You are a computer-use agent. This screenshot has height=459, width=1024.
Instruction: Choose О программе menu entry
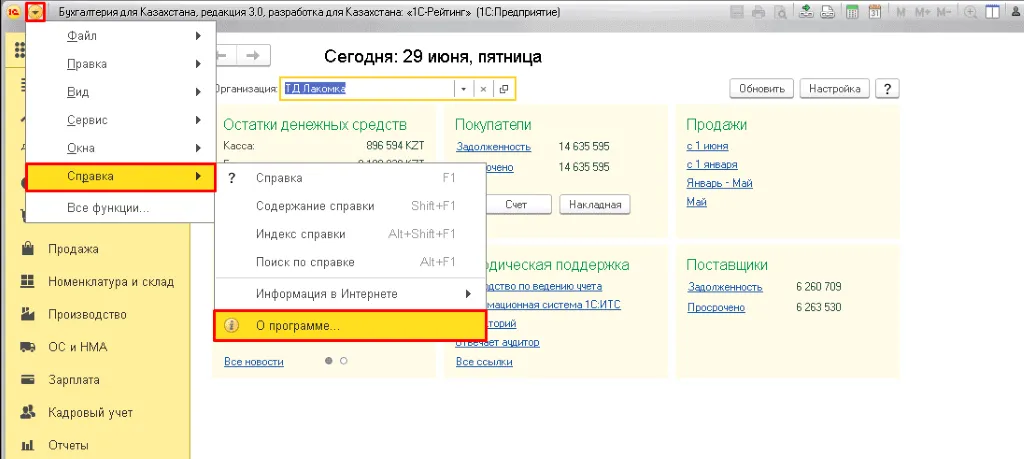tap(350, 326)
